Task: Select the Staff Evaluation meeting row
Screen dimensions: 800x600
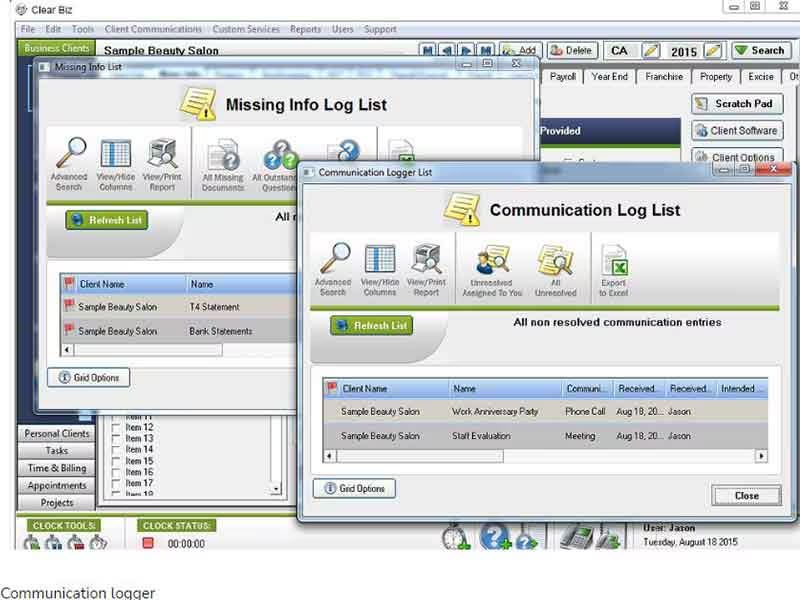Action: (x=545, y=436)
